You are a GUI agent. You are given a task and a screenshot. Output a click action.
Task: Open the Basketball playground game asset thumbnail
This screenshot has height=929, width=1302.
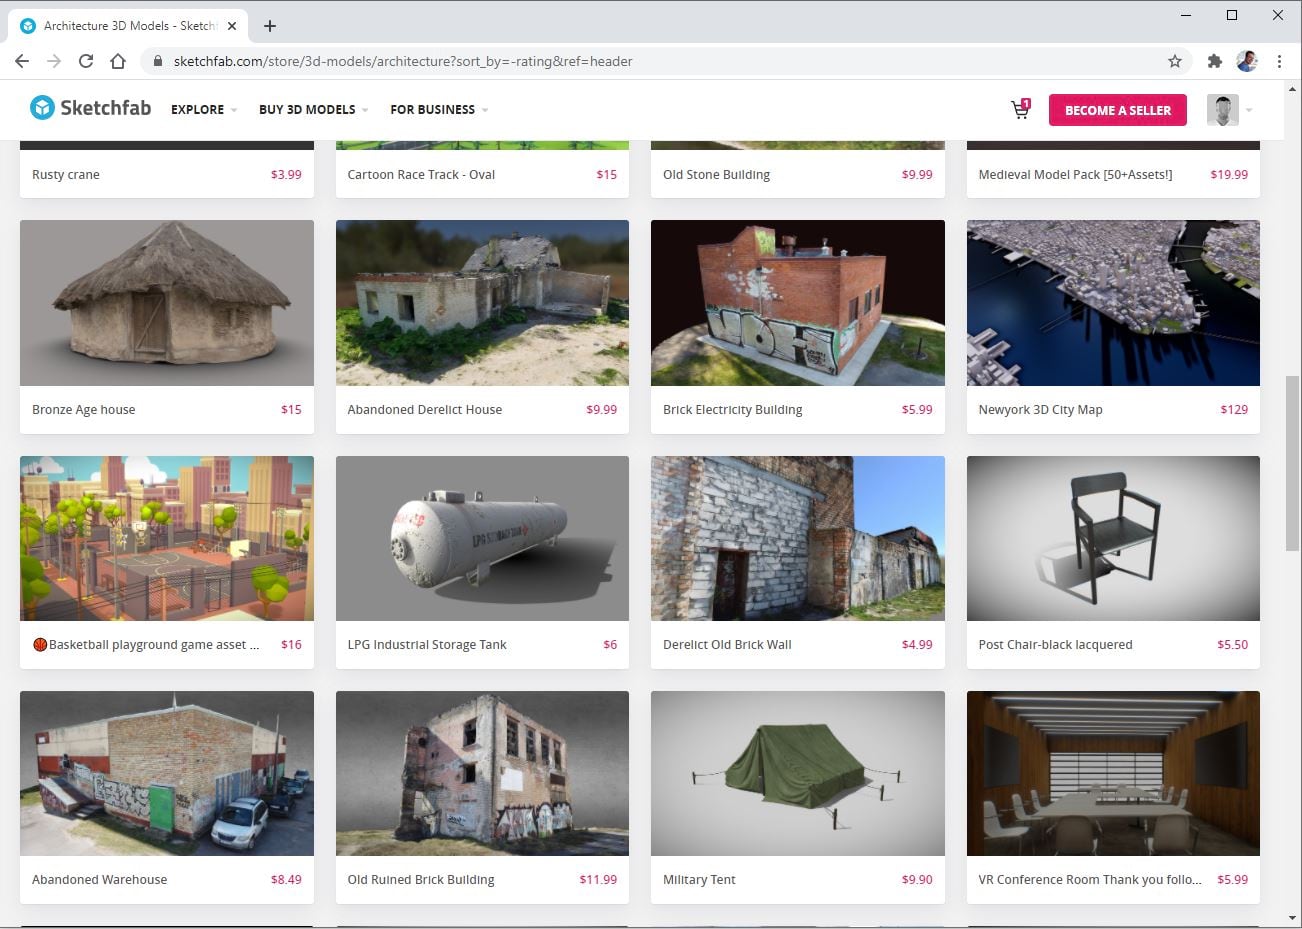[x=167, y=538]
